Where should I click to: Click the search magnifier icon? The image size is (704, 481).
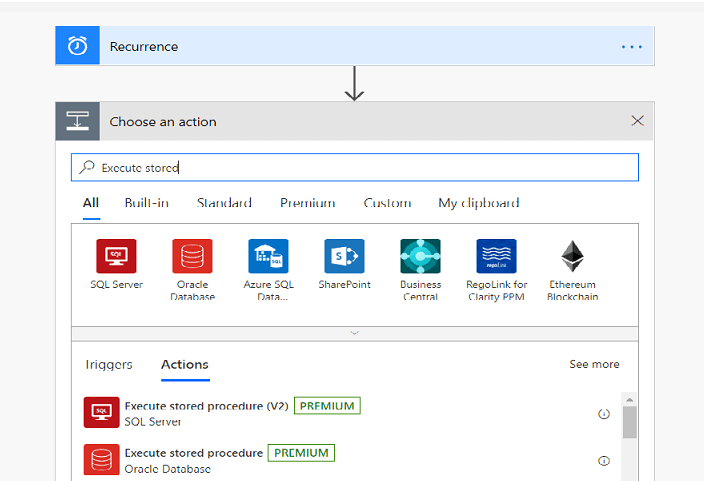pyautogui.click(x=87, y=168)
